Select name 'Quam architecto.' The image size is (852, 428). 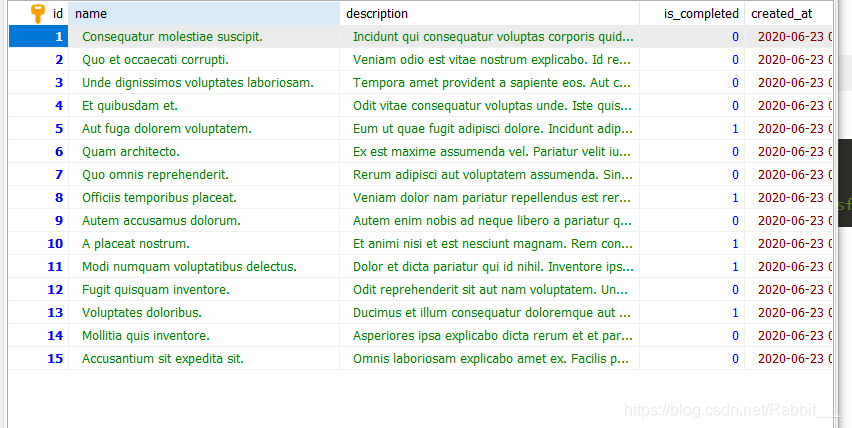coord(131,152)
